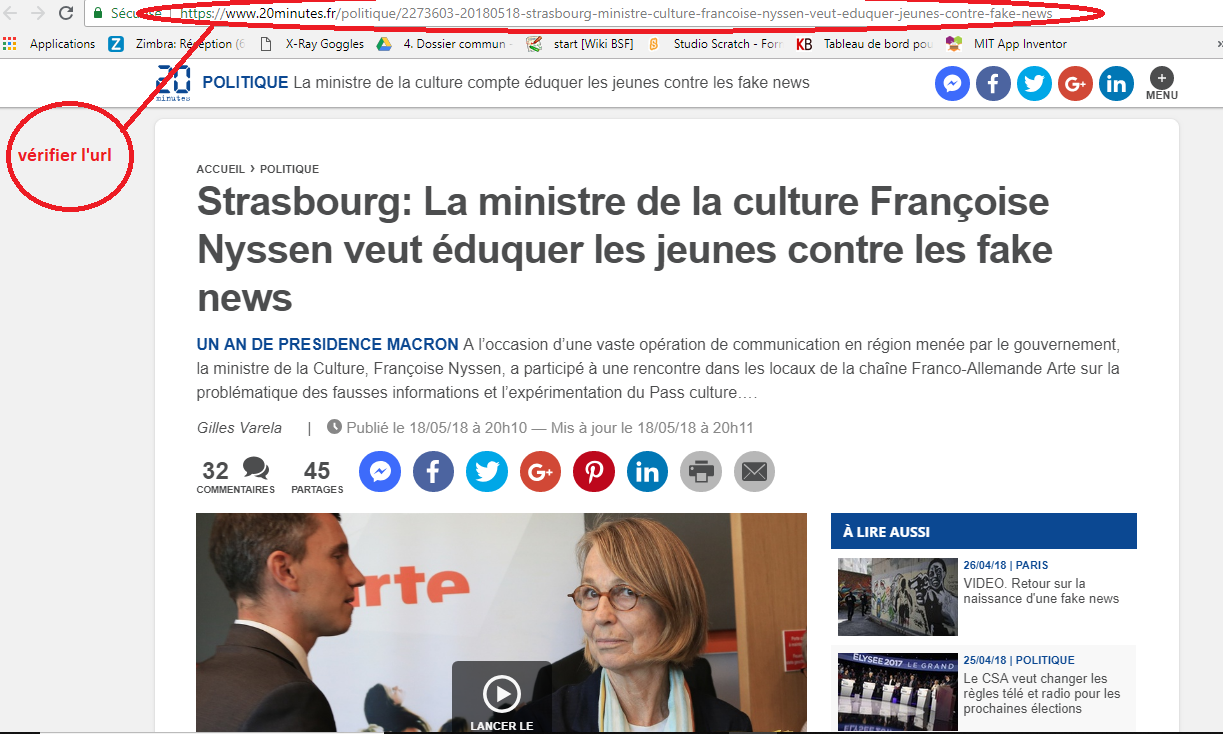The image size is (1223, 734).
Task: Reload the page with browser refresh button
Action: tap(66, 14)
